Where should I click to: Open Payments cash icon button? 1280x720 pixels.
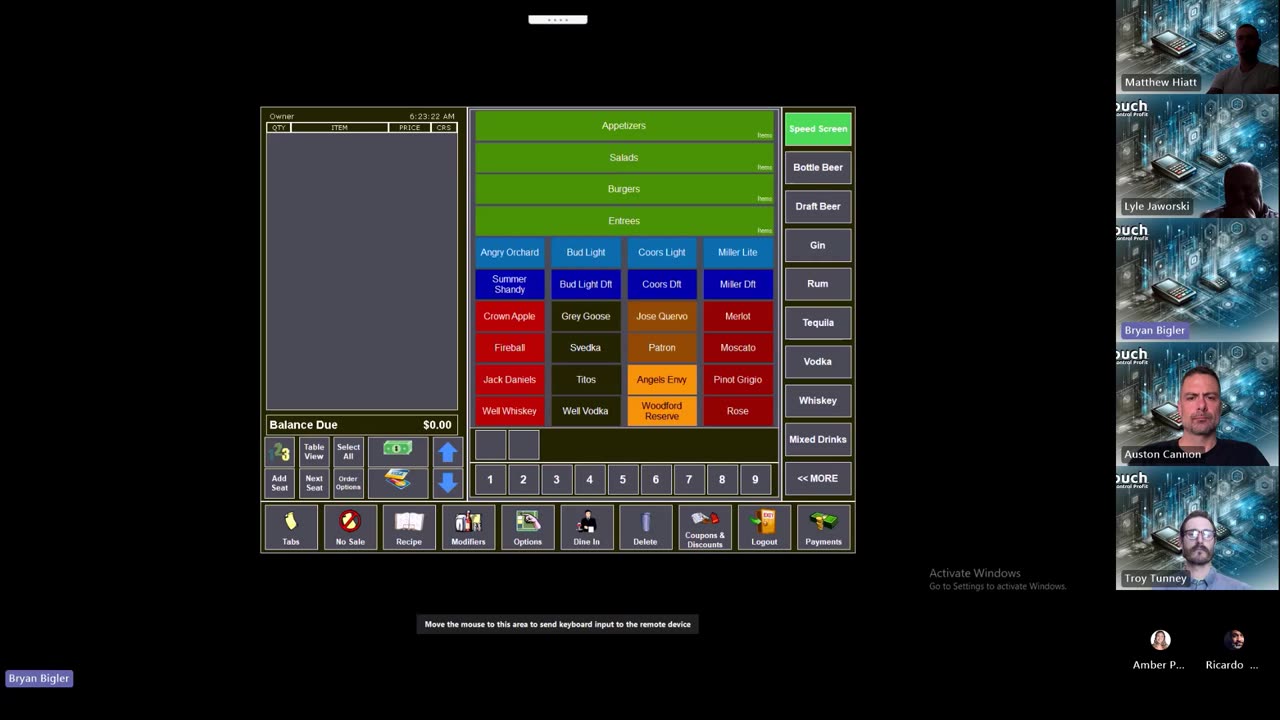824,527
